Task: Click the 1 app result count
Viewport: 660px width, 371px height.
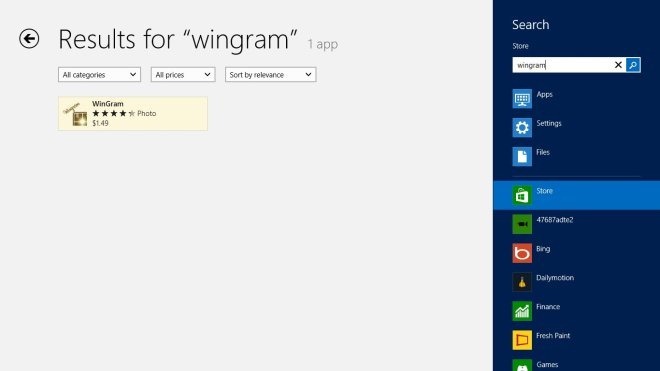Action: 322,44
